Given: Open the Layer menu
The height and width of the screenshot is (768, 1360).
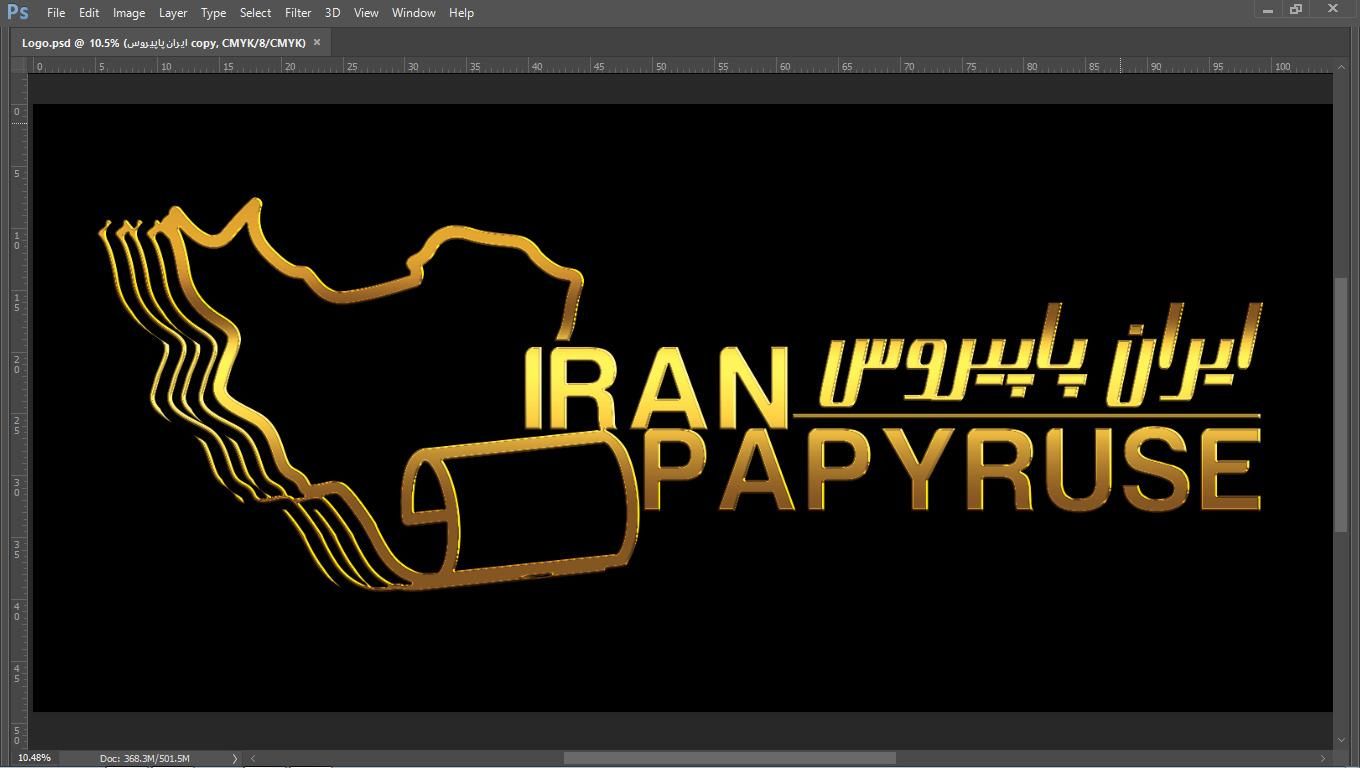Looking at the screenshot, I should [x=173, y=13].
